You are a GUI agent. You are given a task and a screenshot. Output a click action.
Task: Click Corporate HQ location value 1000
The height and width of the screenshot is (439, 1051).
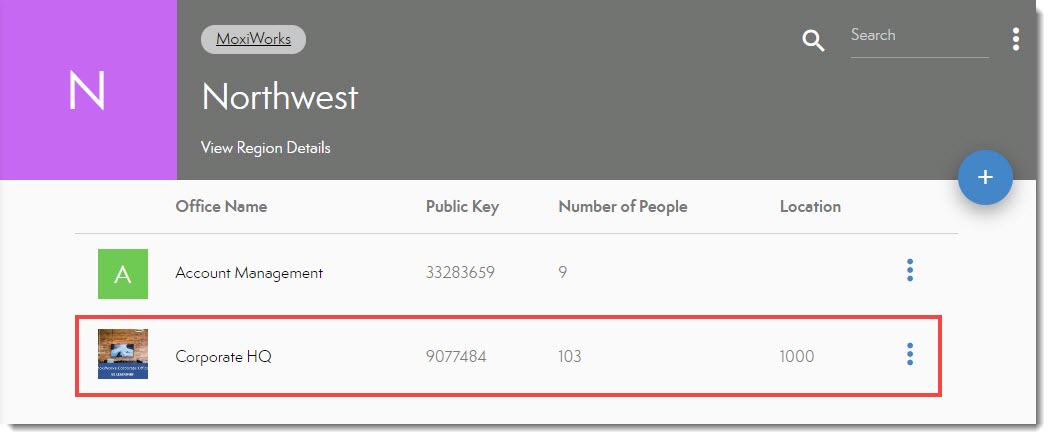tap(797, 356)
